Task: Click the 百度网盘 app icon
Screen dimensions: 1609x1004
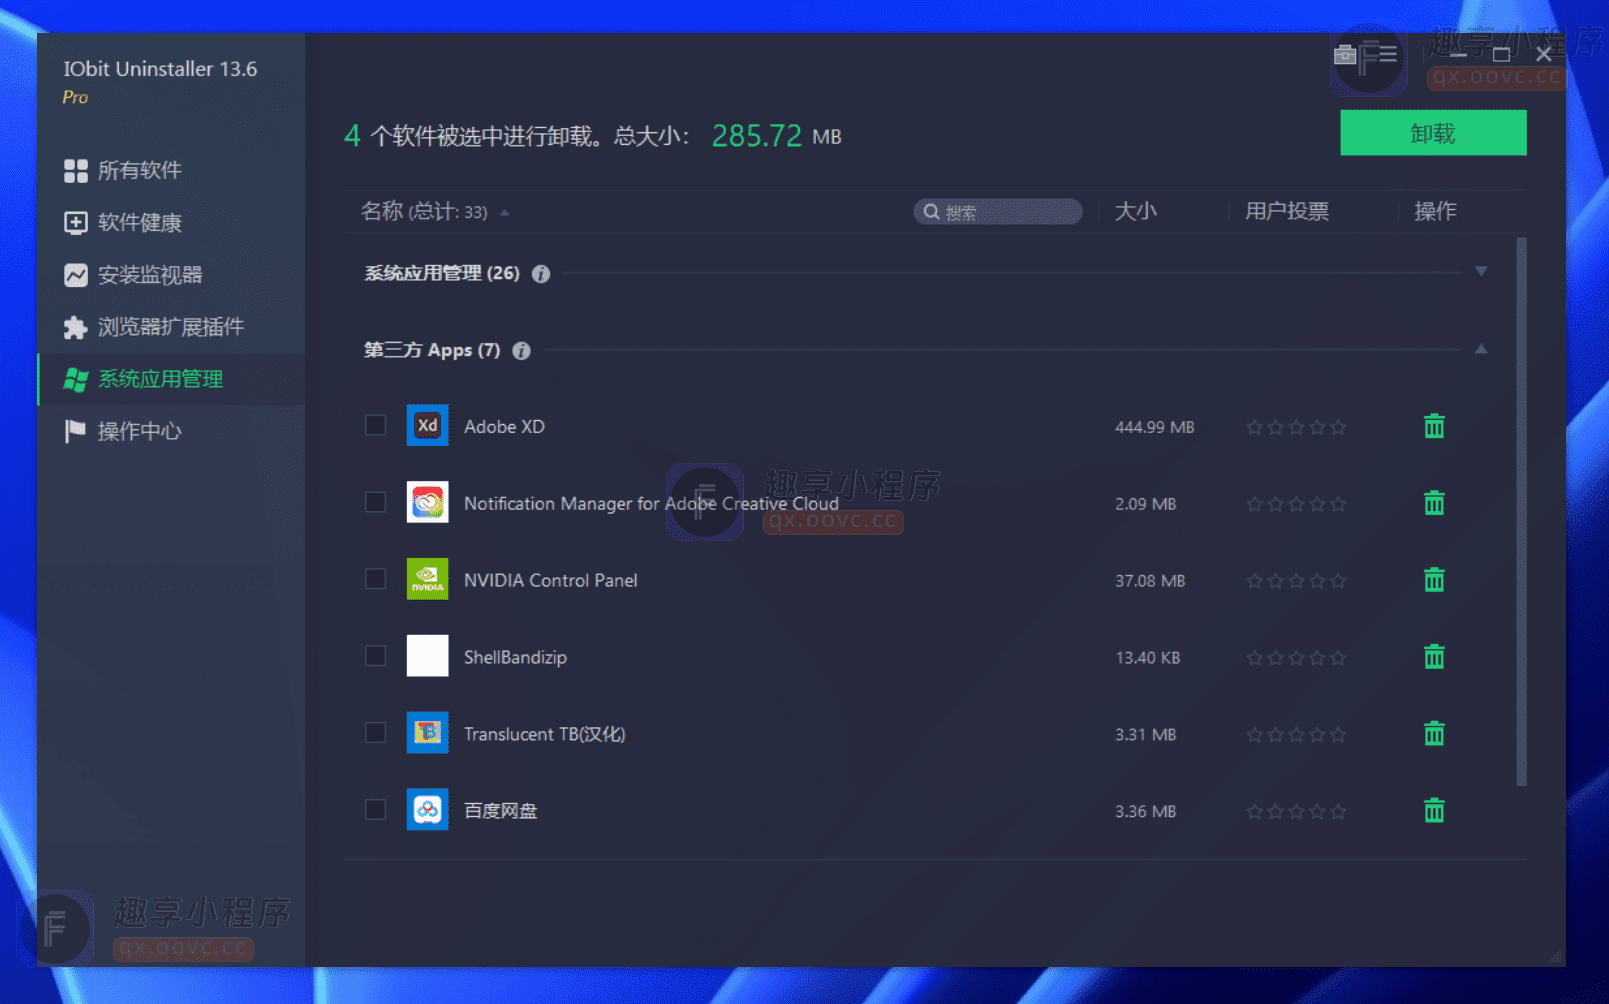Action: [x=427, y=809]
